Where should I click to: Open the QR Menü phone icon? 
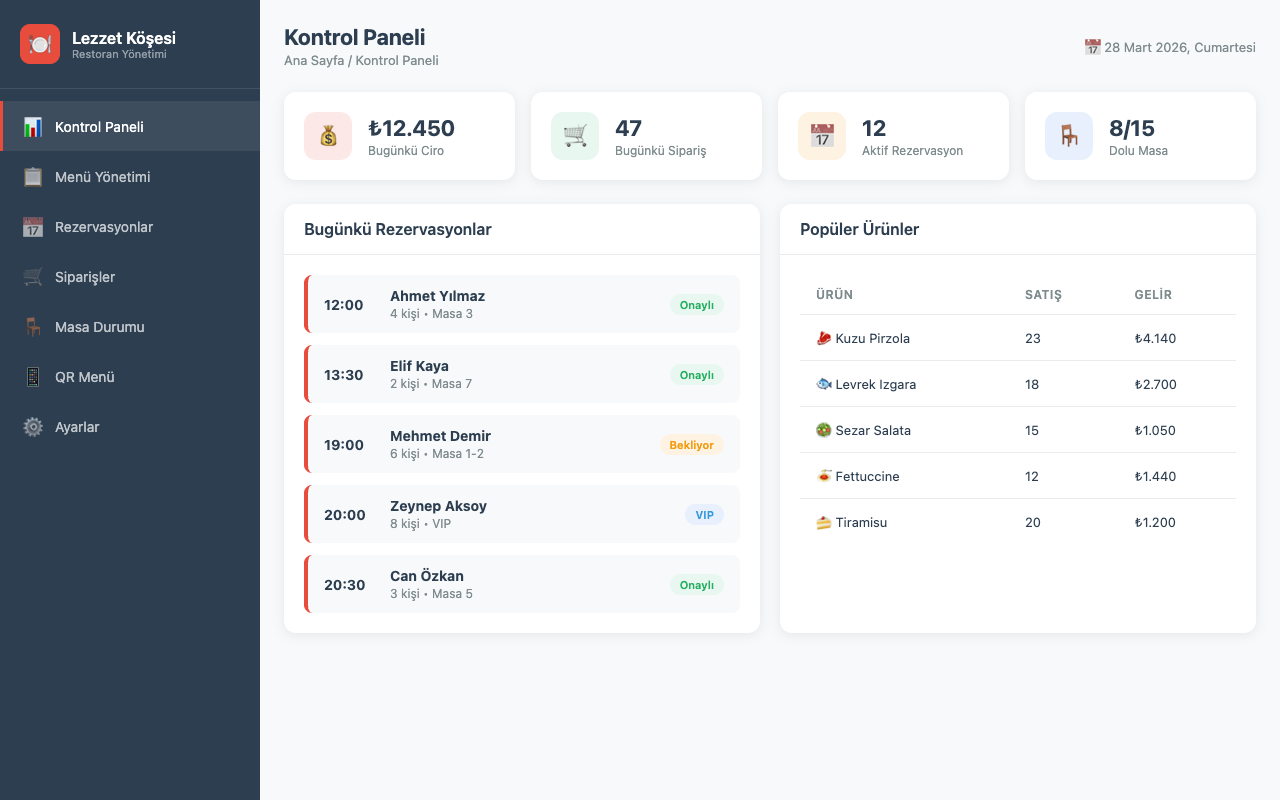[x=33, y=377]
